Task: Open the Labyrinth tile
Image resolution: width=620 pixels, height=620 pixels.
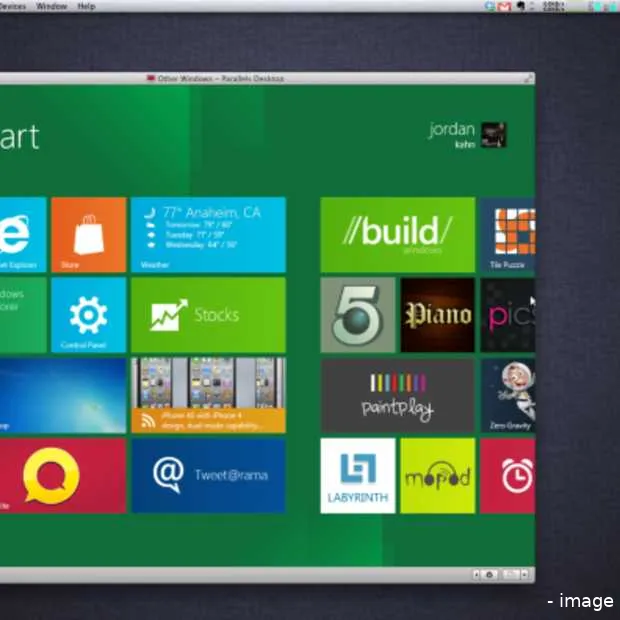Action: [x=358, y=476]
